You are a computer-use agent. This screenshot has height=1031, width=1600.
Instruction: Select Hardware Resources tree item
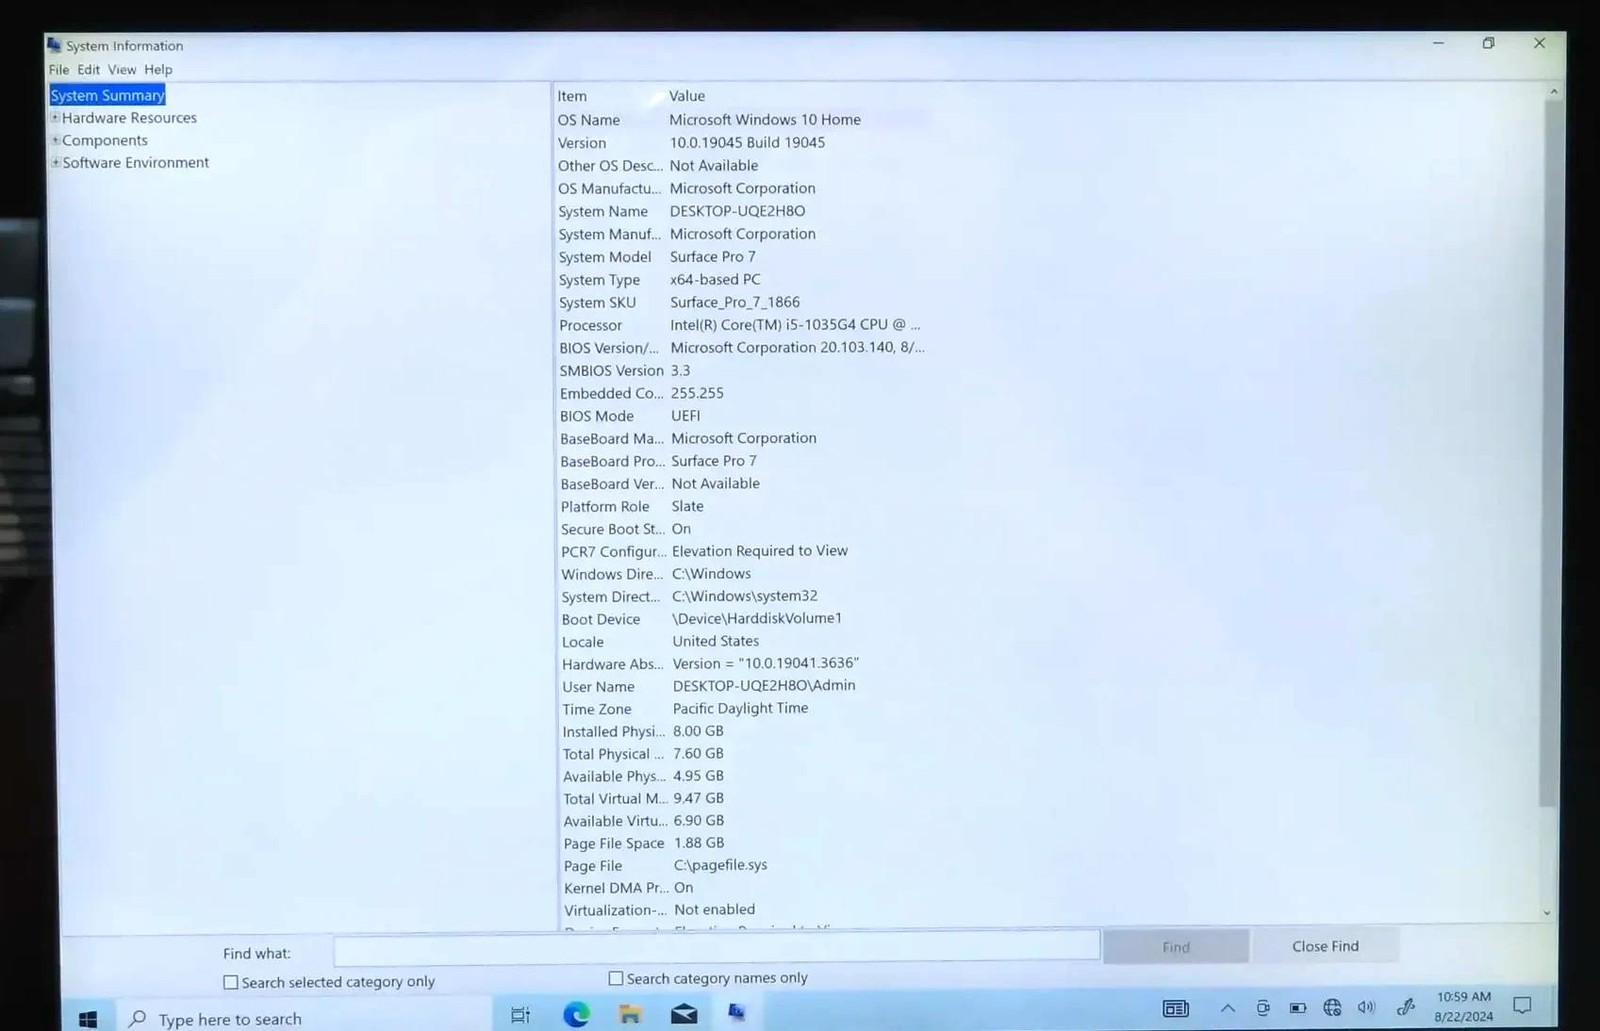(129, 118)
